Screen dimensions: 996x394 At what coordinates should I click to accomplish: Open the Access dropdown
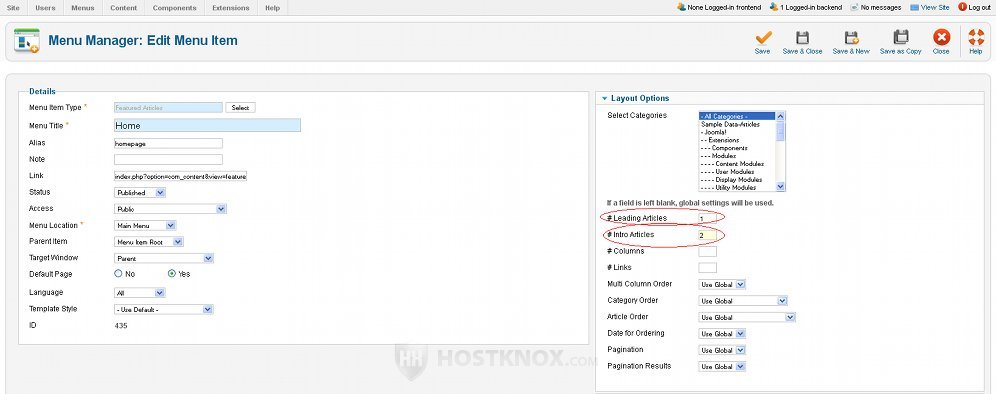[170, 208]
